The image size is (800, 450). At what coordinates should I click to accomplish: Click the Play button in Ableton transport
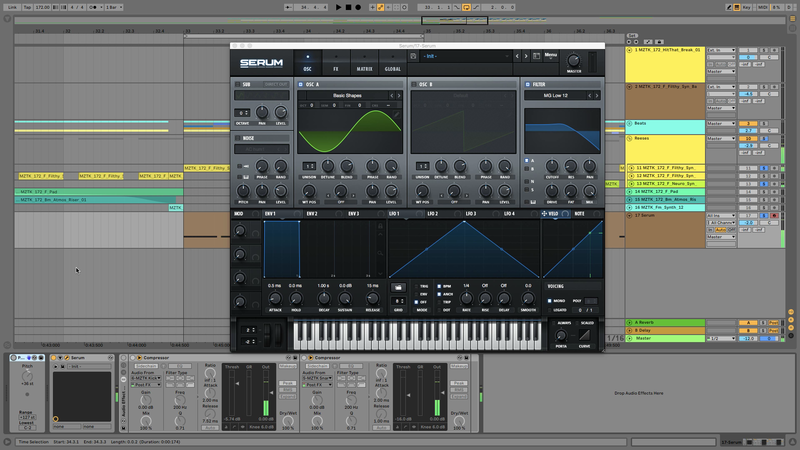(338, 7)
